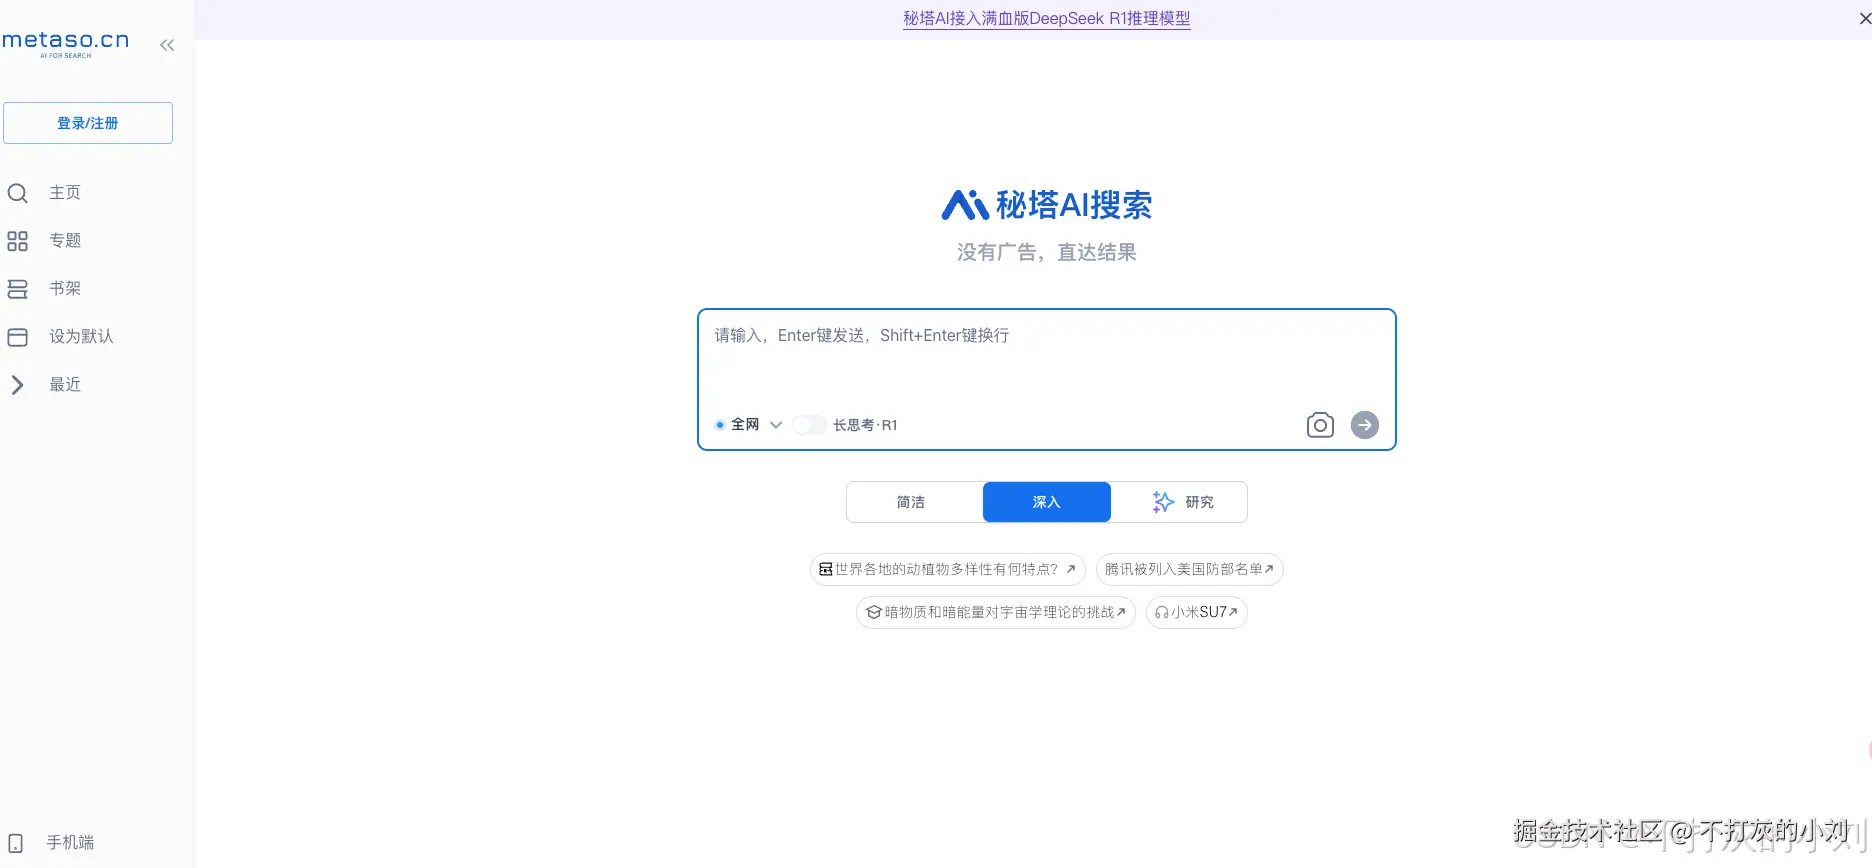This screenshot has width=1872, height=868.
Task: Click the 设为默认 browser icon
Action: coord(17,337)
